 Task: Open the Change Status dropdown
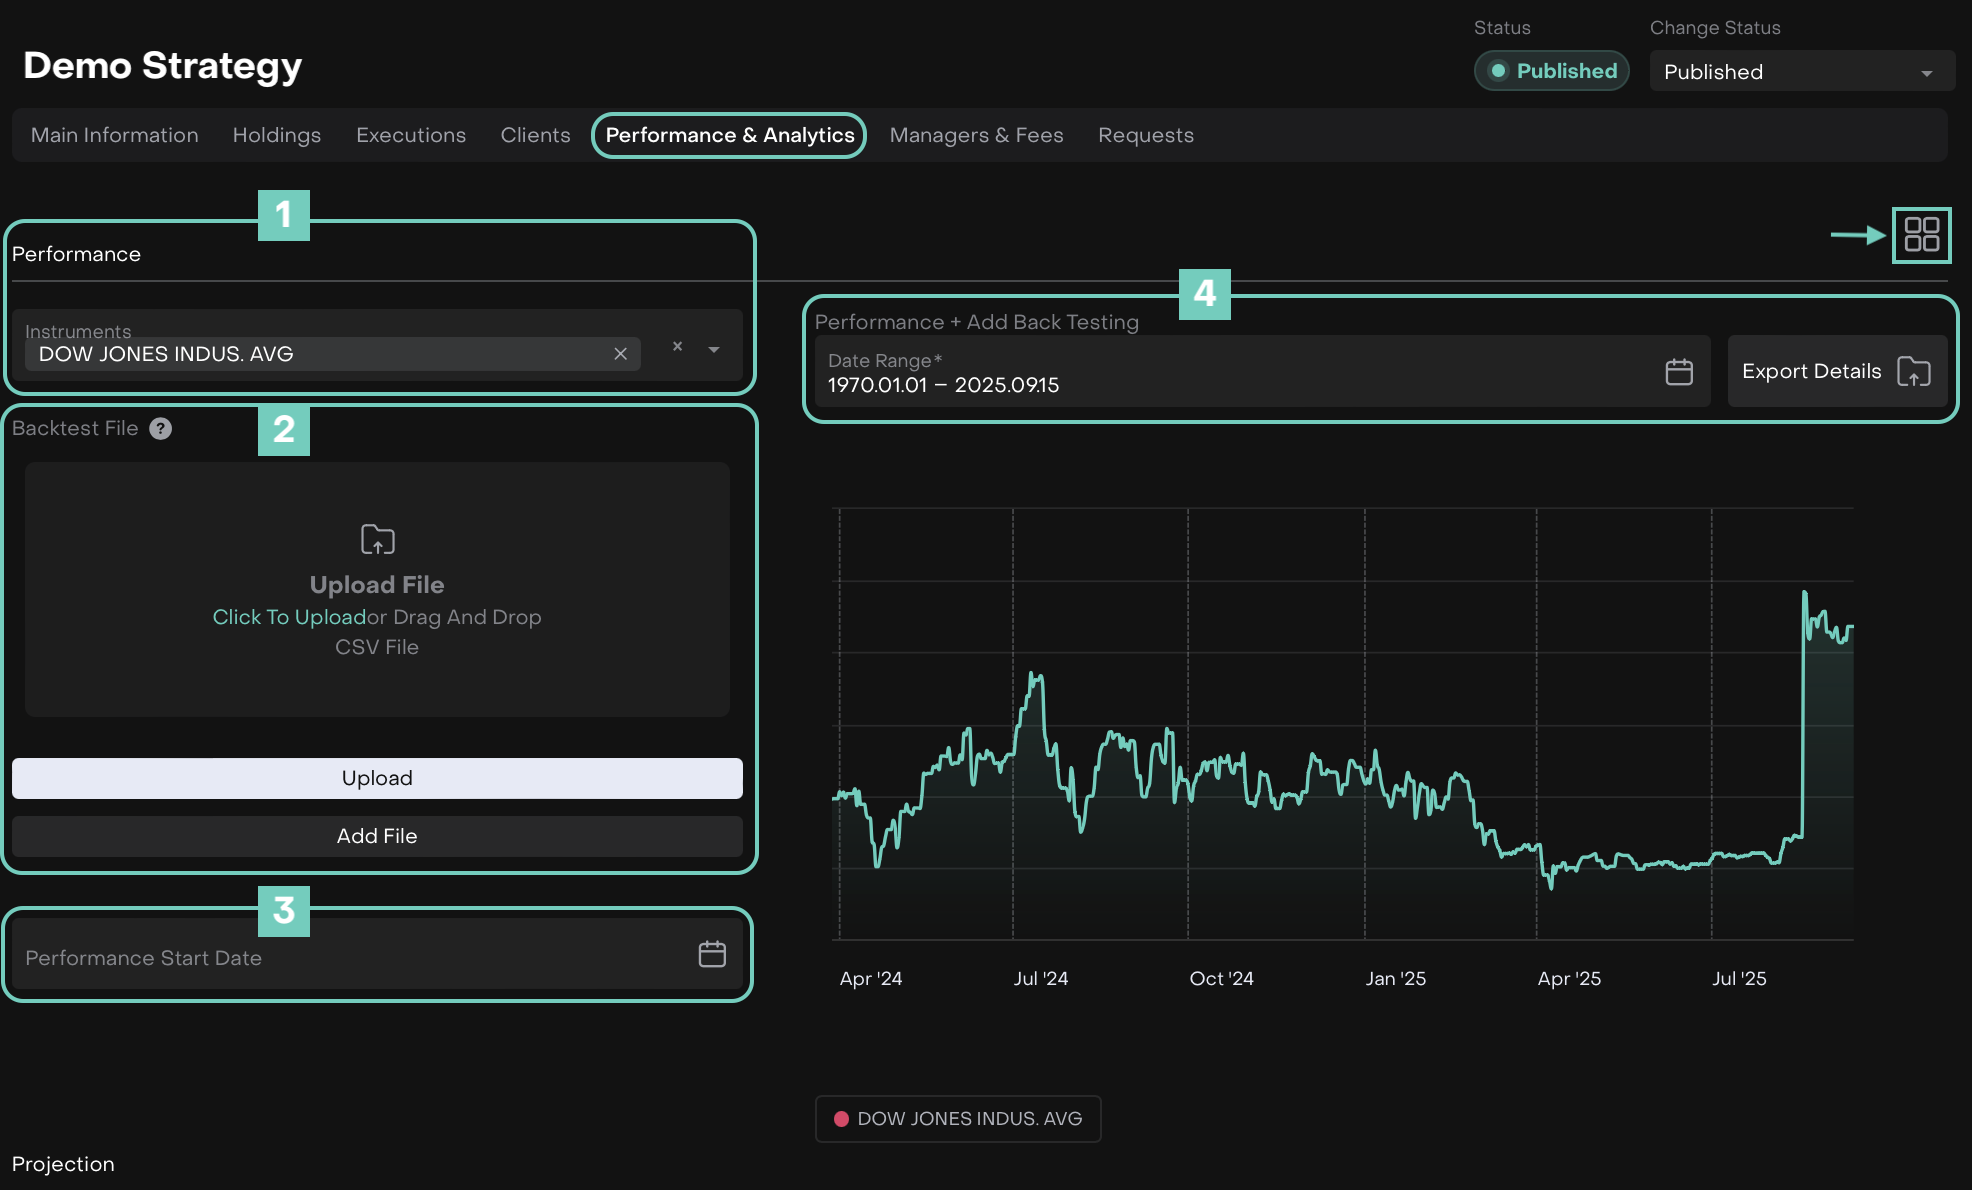click(x=1801, y=72)
